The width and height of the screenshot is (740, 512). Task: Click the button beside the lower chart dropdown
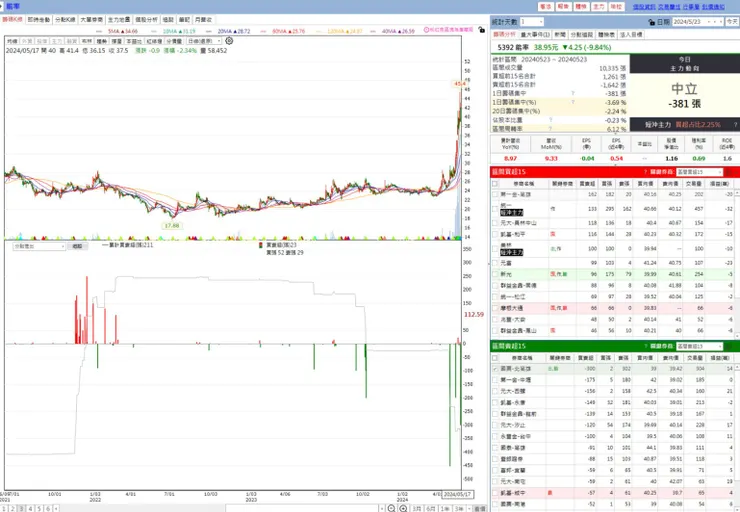point(77,246)
